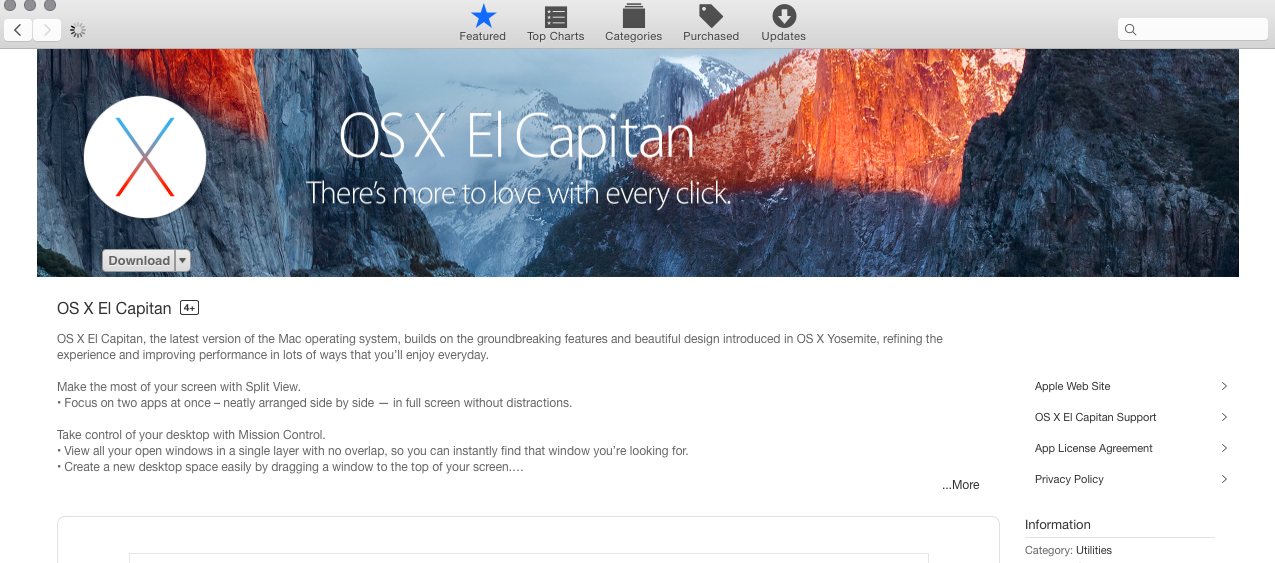Click "There's more to love with every click."
The image size is (1275, 563).
[519, 193]
